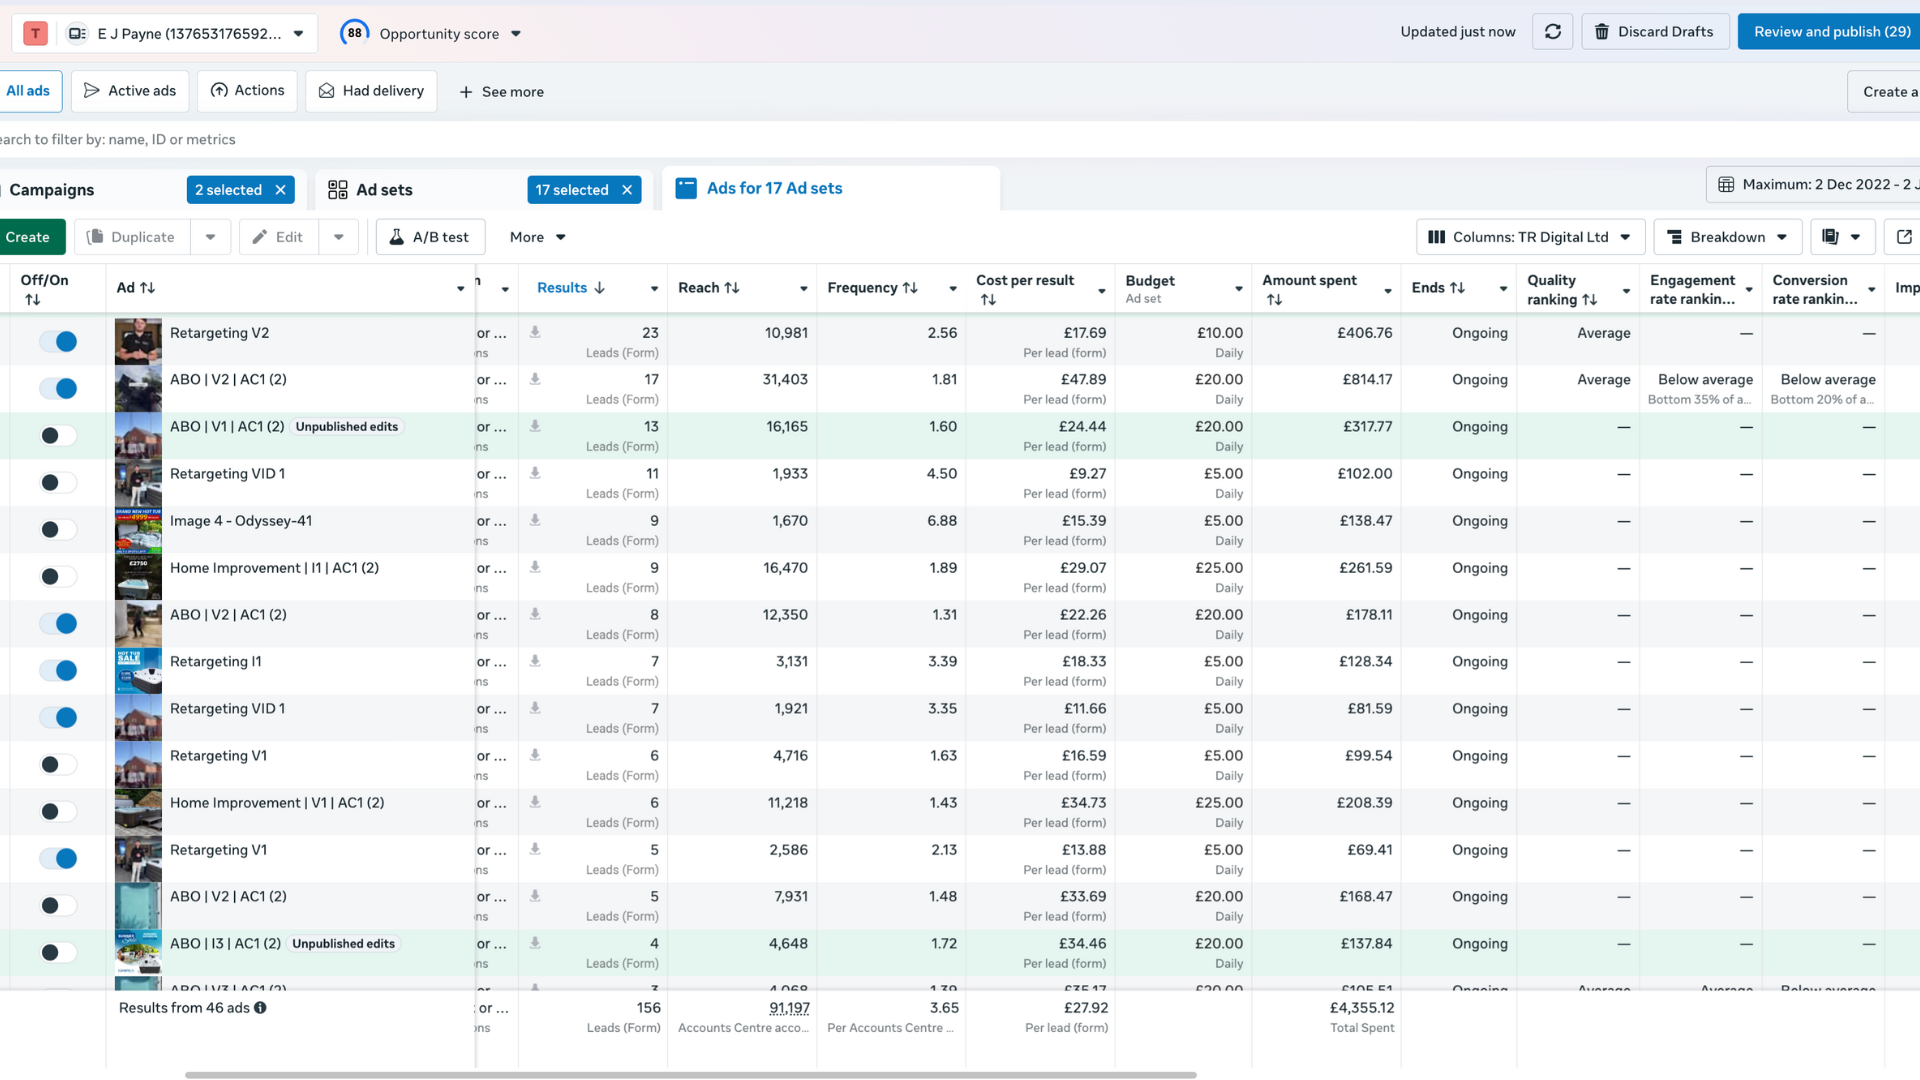
Task: Click the Retargeting V2 ad thumbnail
Action: pos(138,341)
